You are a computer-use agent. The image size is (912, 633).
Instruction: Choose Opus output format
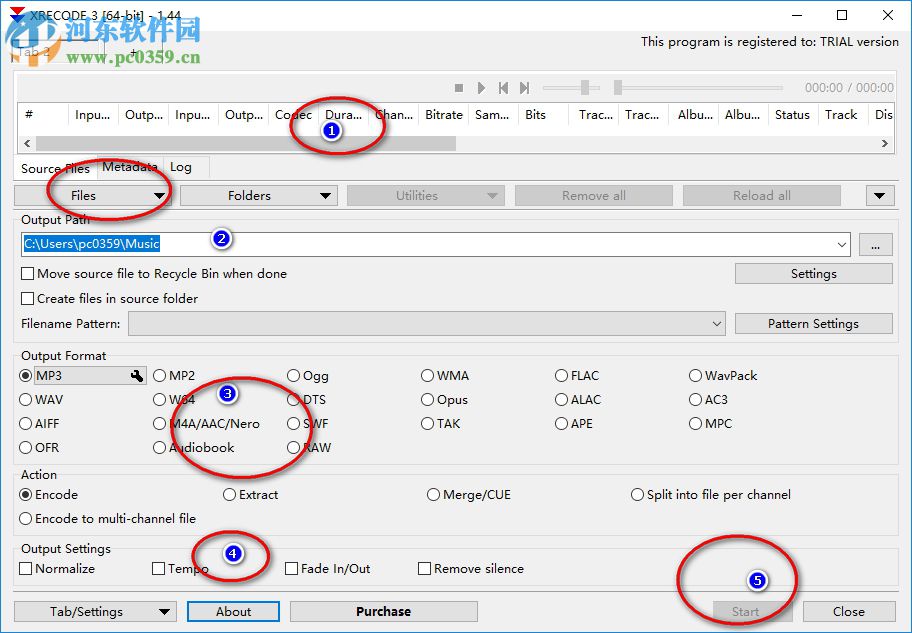coord(428,400)
